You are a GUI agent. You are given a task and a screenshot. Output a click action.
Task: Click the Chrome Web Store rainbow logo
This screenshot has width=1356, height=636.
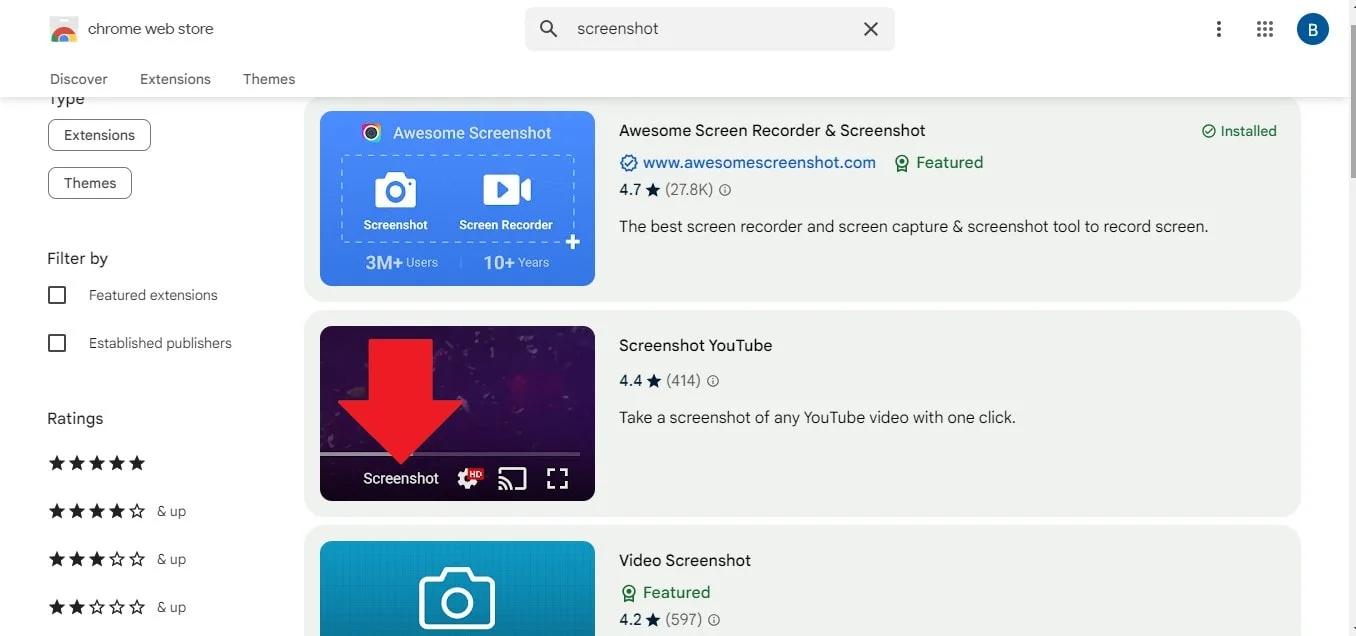[63, 29]
